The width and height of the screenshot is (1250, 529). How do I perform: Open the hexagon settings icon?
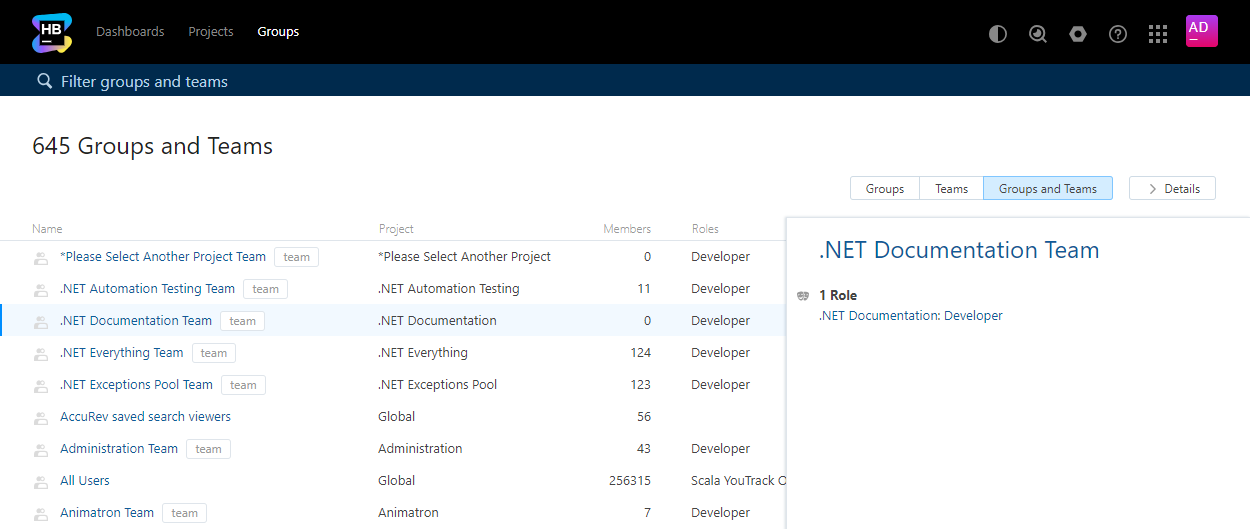pyautogui.click(x=1077, y=34)
